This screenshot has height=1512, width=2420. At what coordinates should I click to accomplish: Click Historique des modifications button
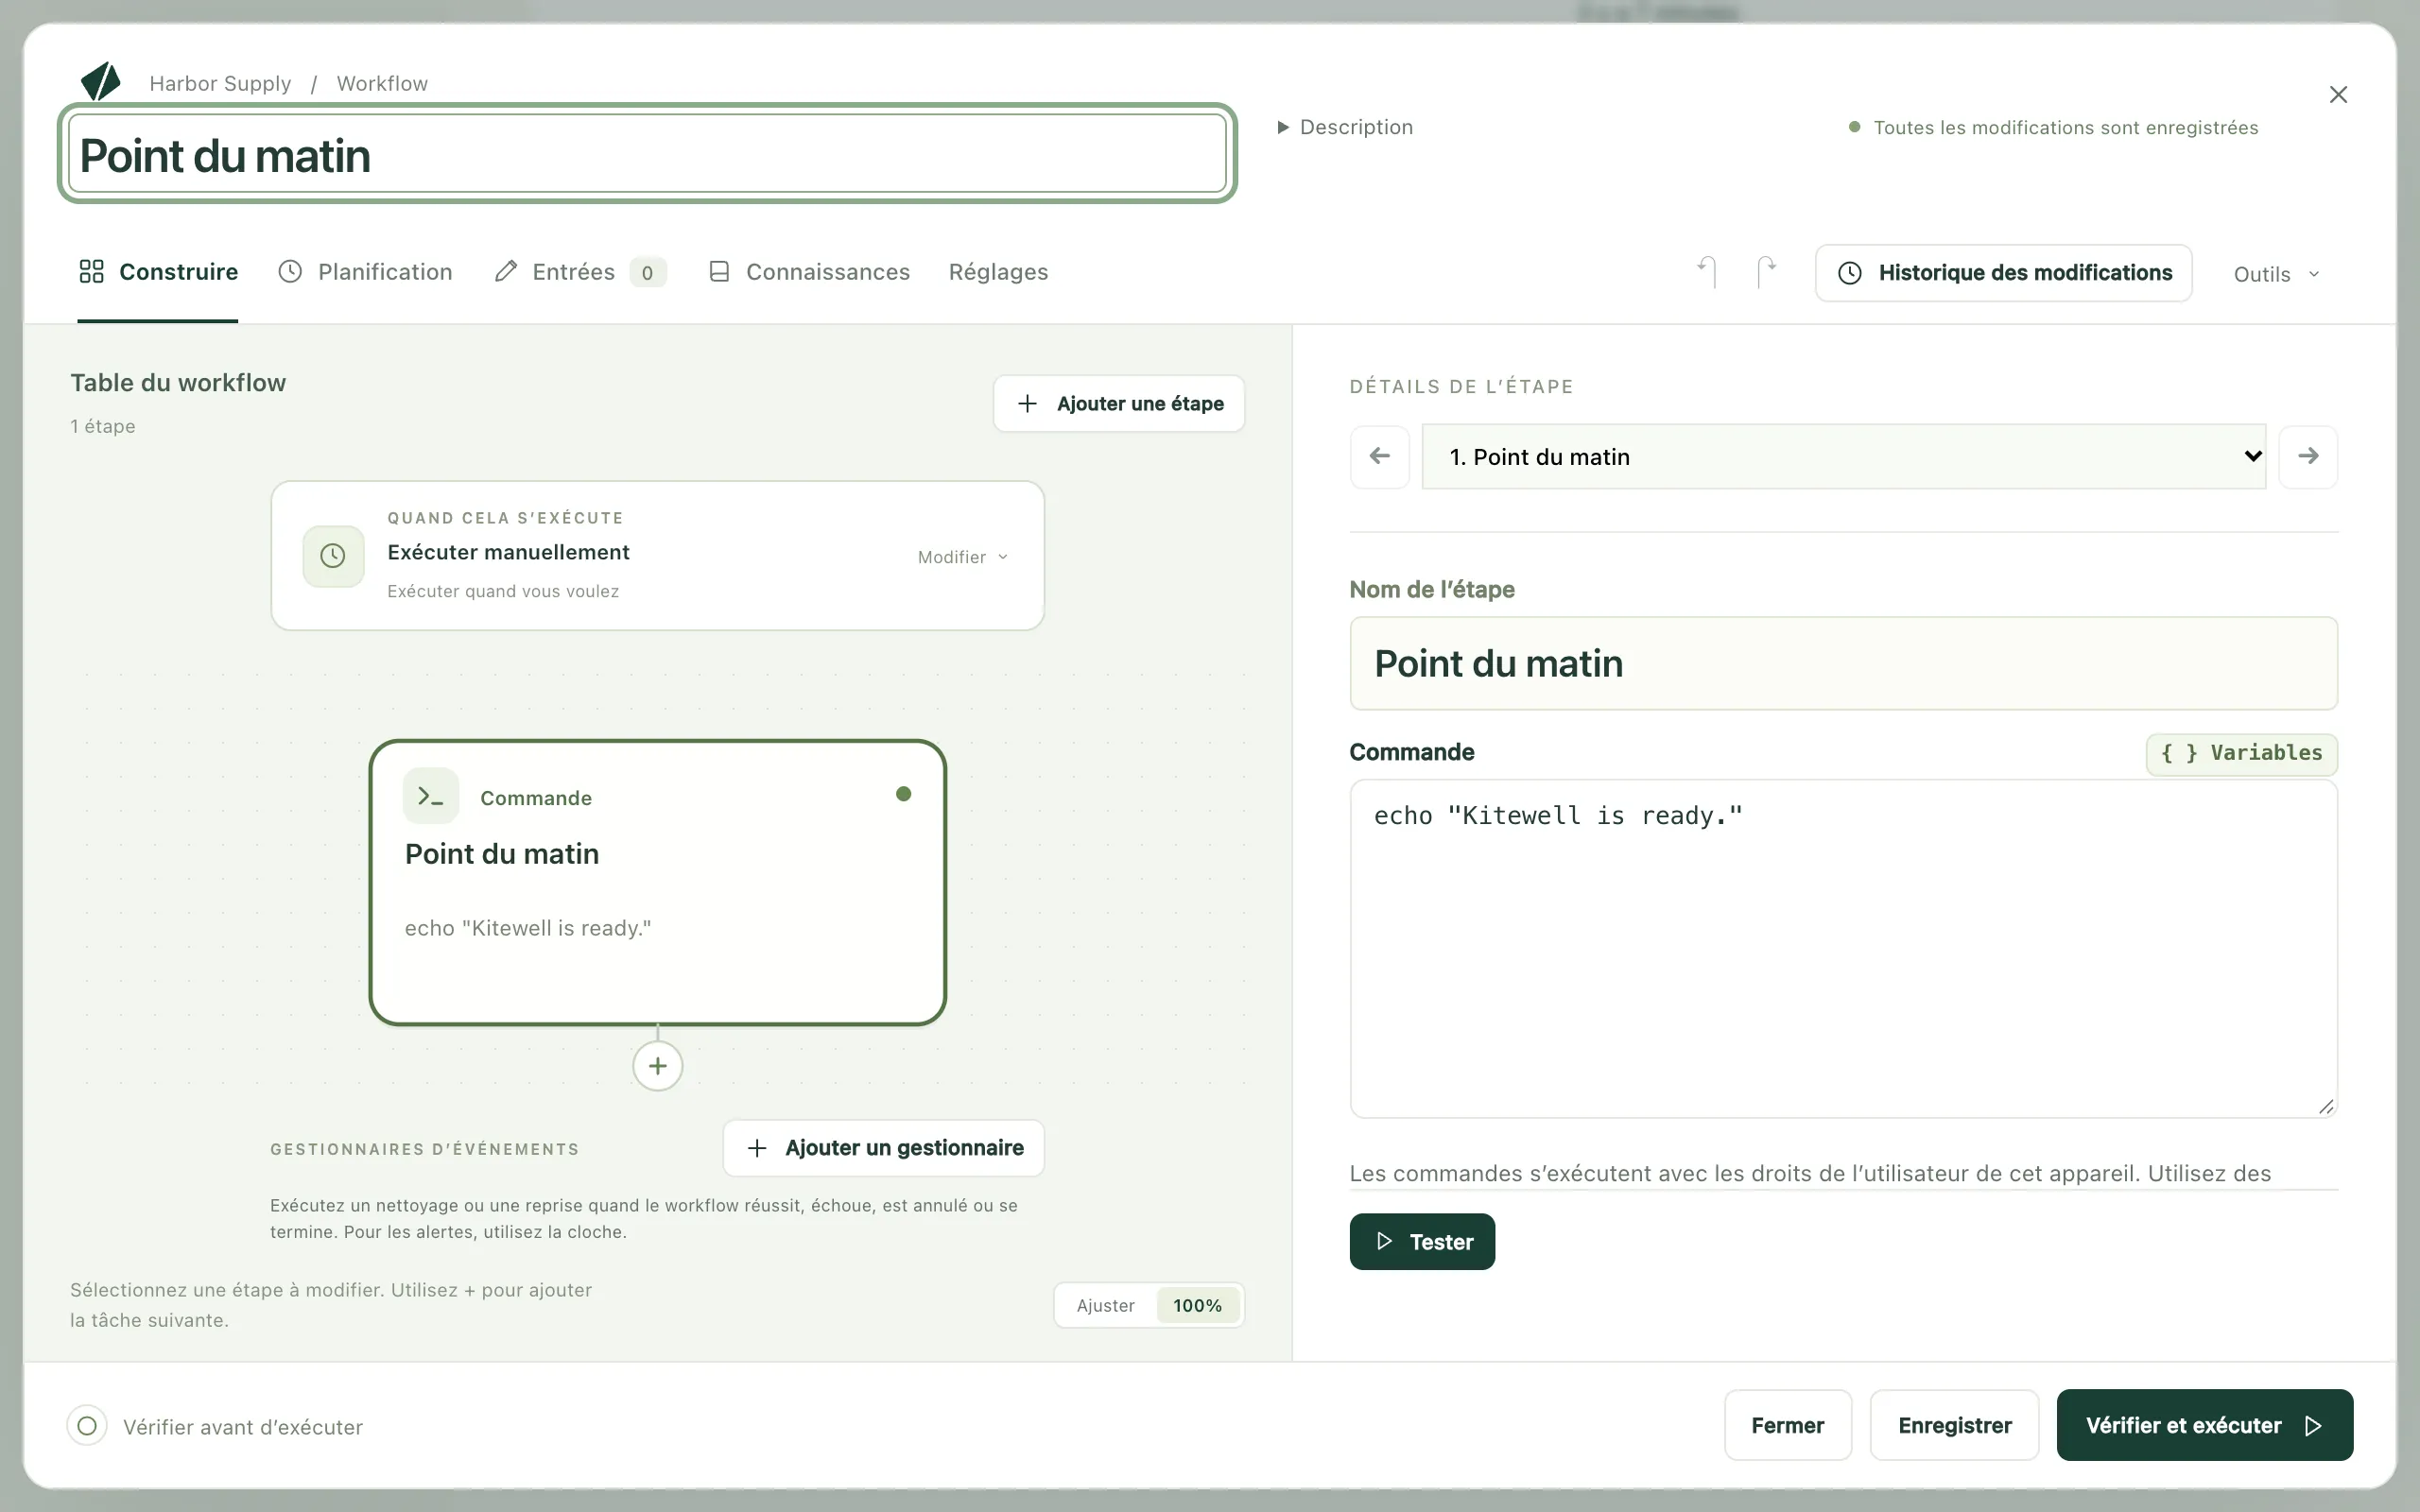click(x=2004, y=273)
